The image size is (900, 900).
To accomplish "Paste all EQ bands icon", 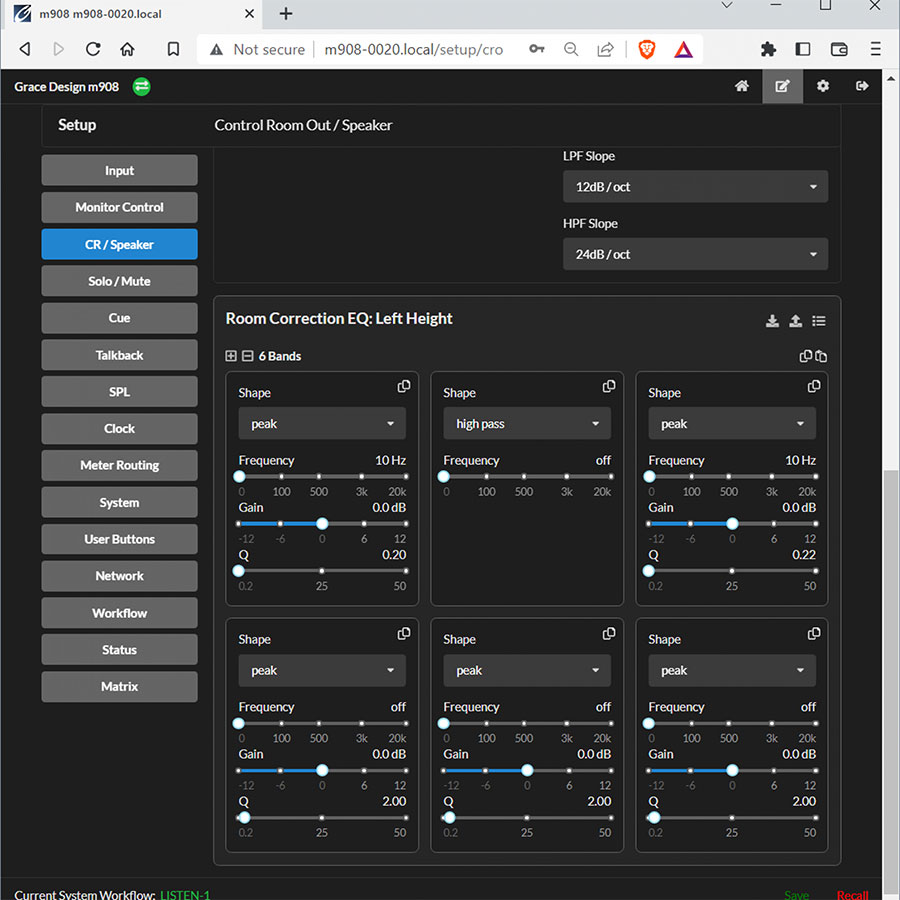I will pos(821,356).
